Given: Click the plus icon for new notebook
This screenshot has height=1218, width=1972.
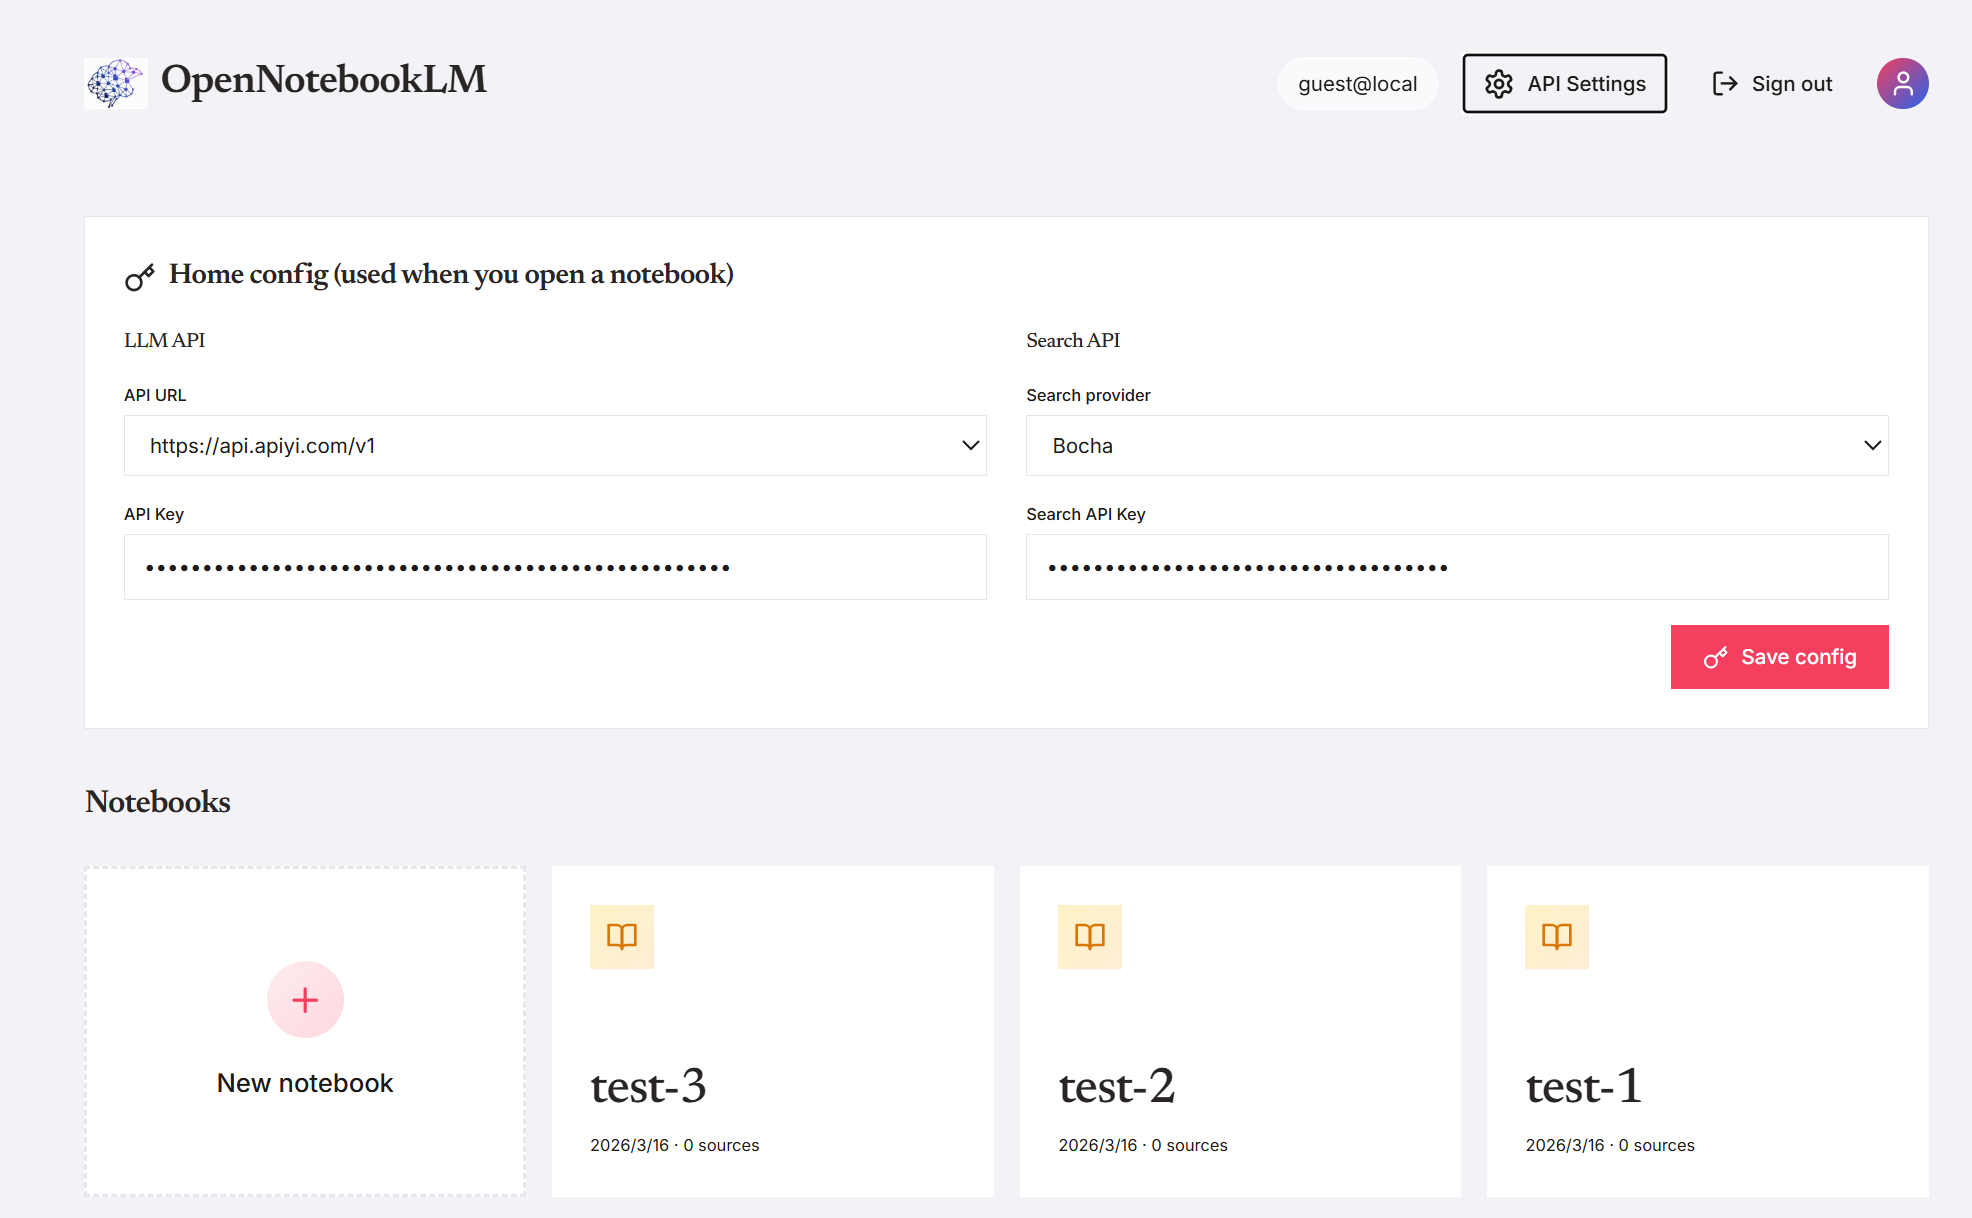Looking at the screenshot, I should coord(305,1000).
